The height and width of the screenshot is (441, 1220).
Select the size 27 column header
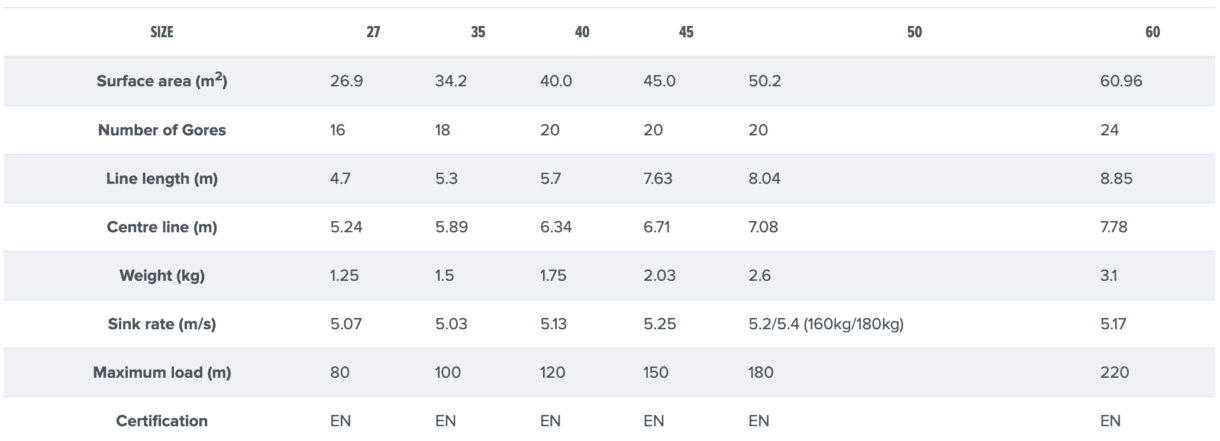pyautogui.click(x=372, y=32)
